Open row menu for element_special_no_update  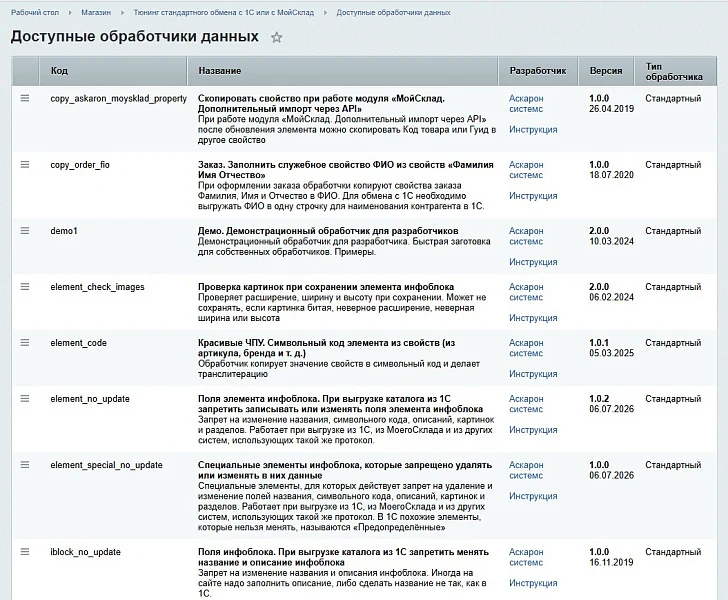click(25, 464)
